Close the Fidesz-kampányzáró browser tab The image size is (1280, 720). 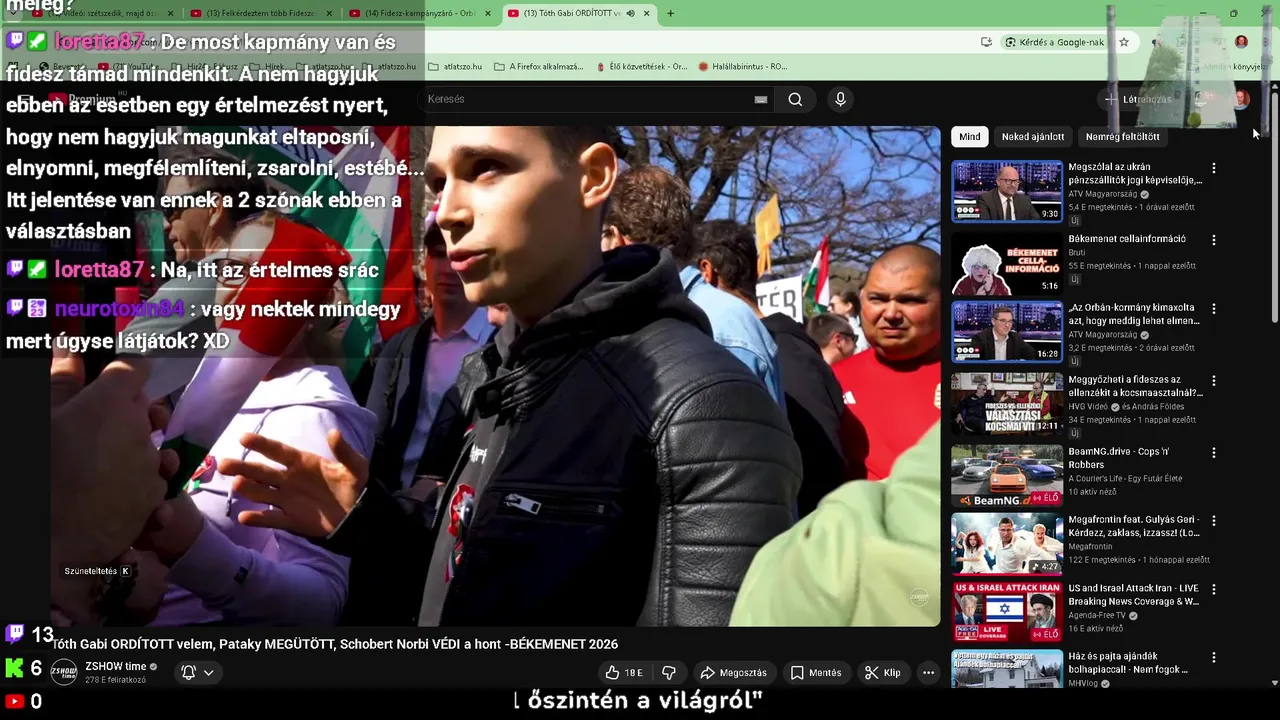(487, 13)
